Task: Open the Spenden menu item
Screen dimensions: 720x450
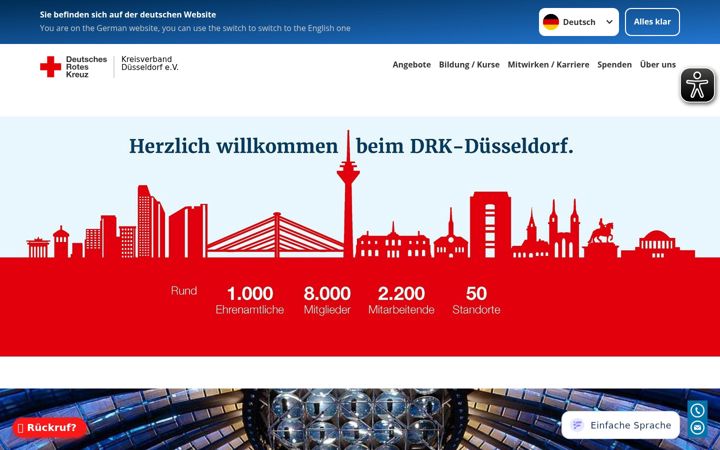Action: 614,65
